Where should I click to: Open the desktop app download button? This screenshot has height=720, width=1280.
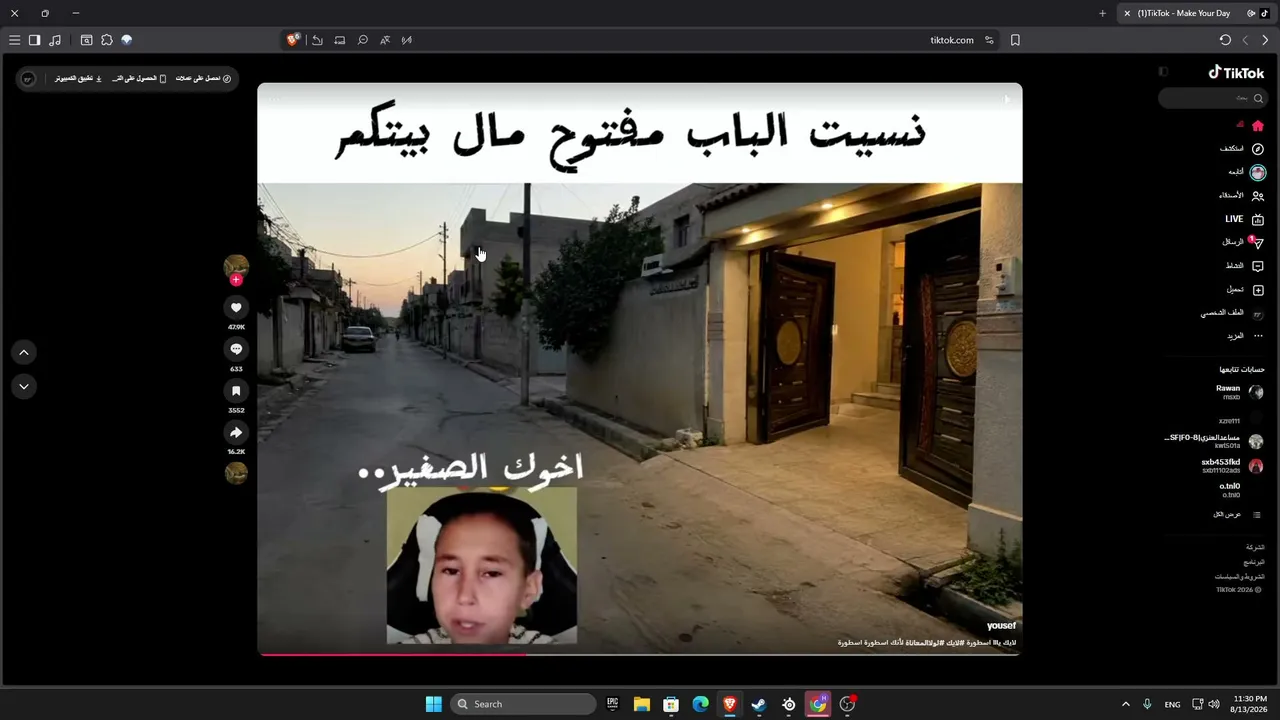point(78,78)
